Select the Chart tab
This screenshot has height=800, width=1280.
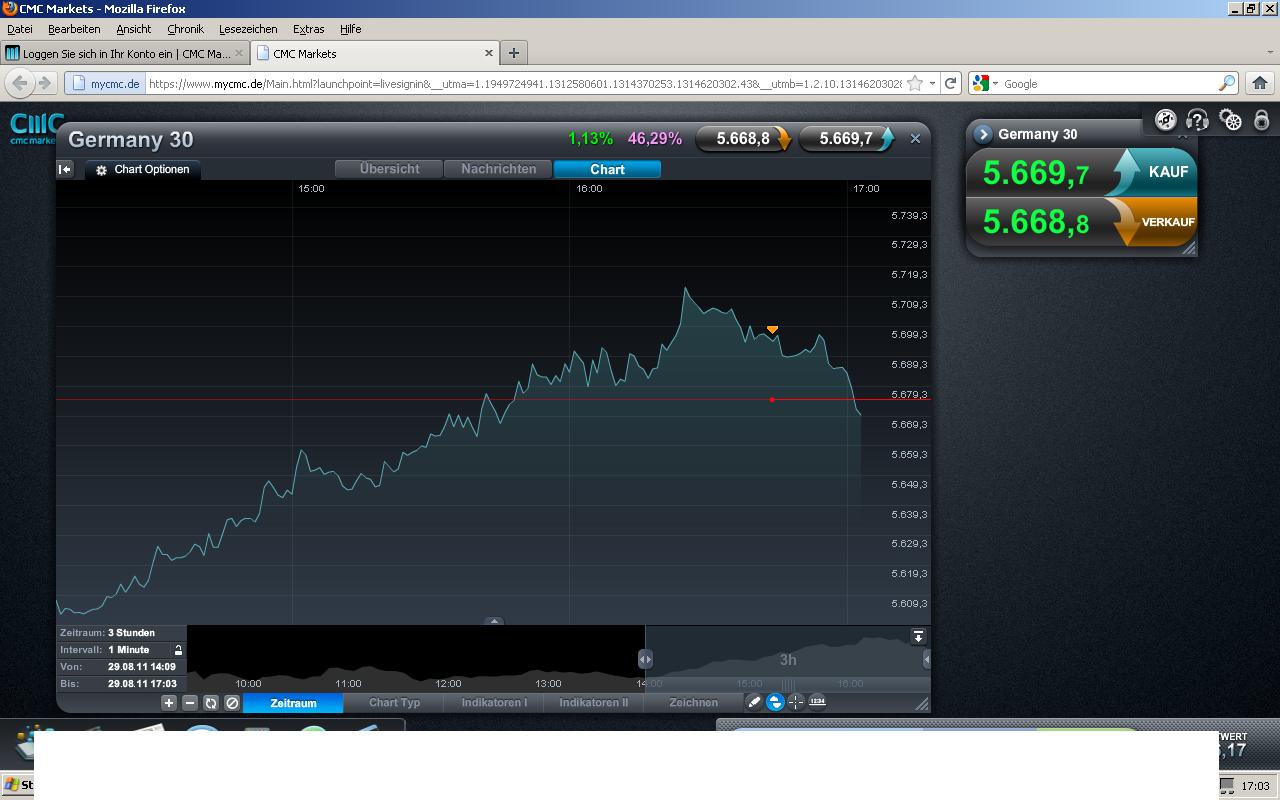click(x=607, y=169)
